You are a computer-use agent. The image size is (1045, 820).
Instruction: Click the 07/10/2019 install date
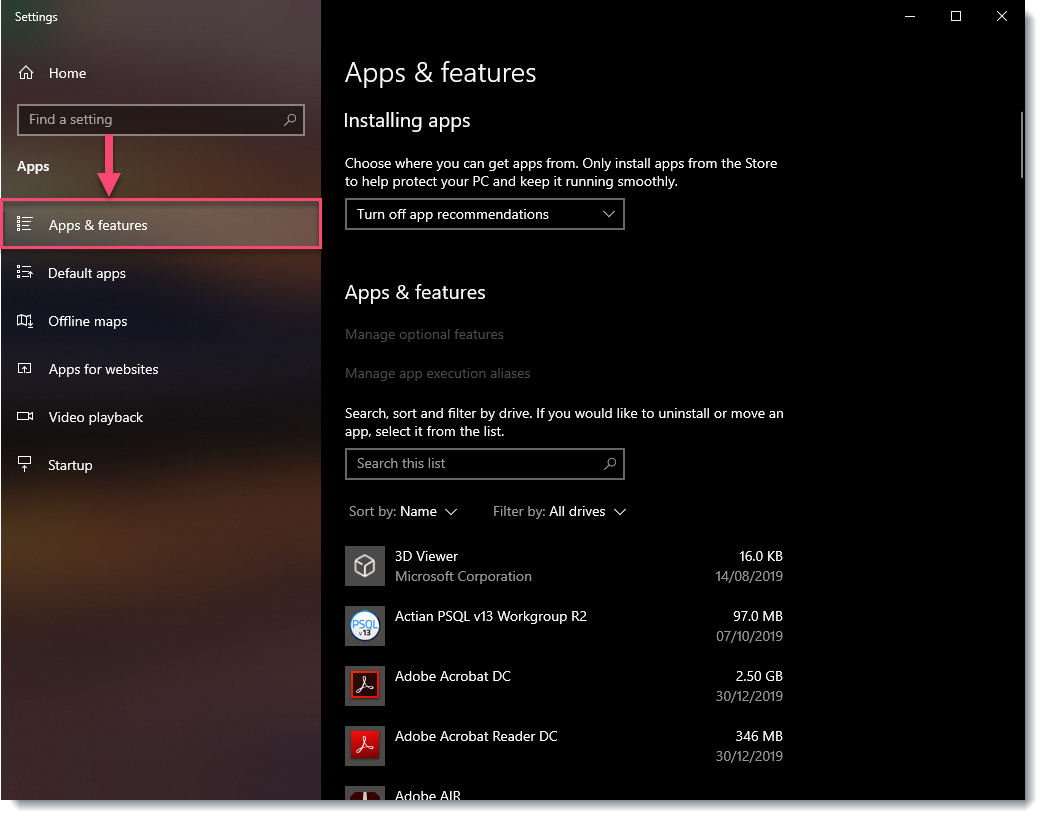(x=749, y=637)
